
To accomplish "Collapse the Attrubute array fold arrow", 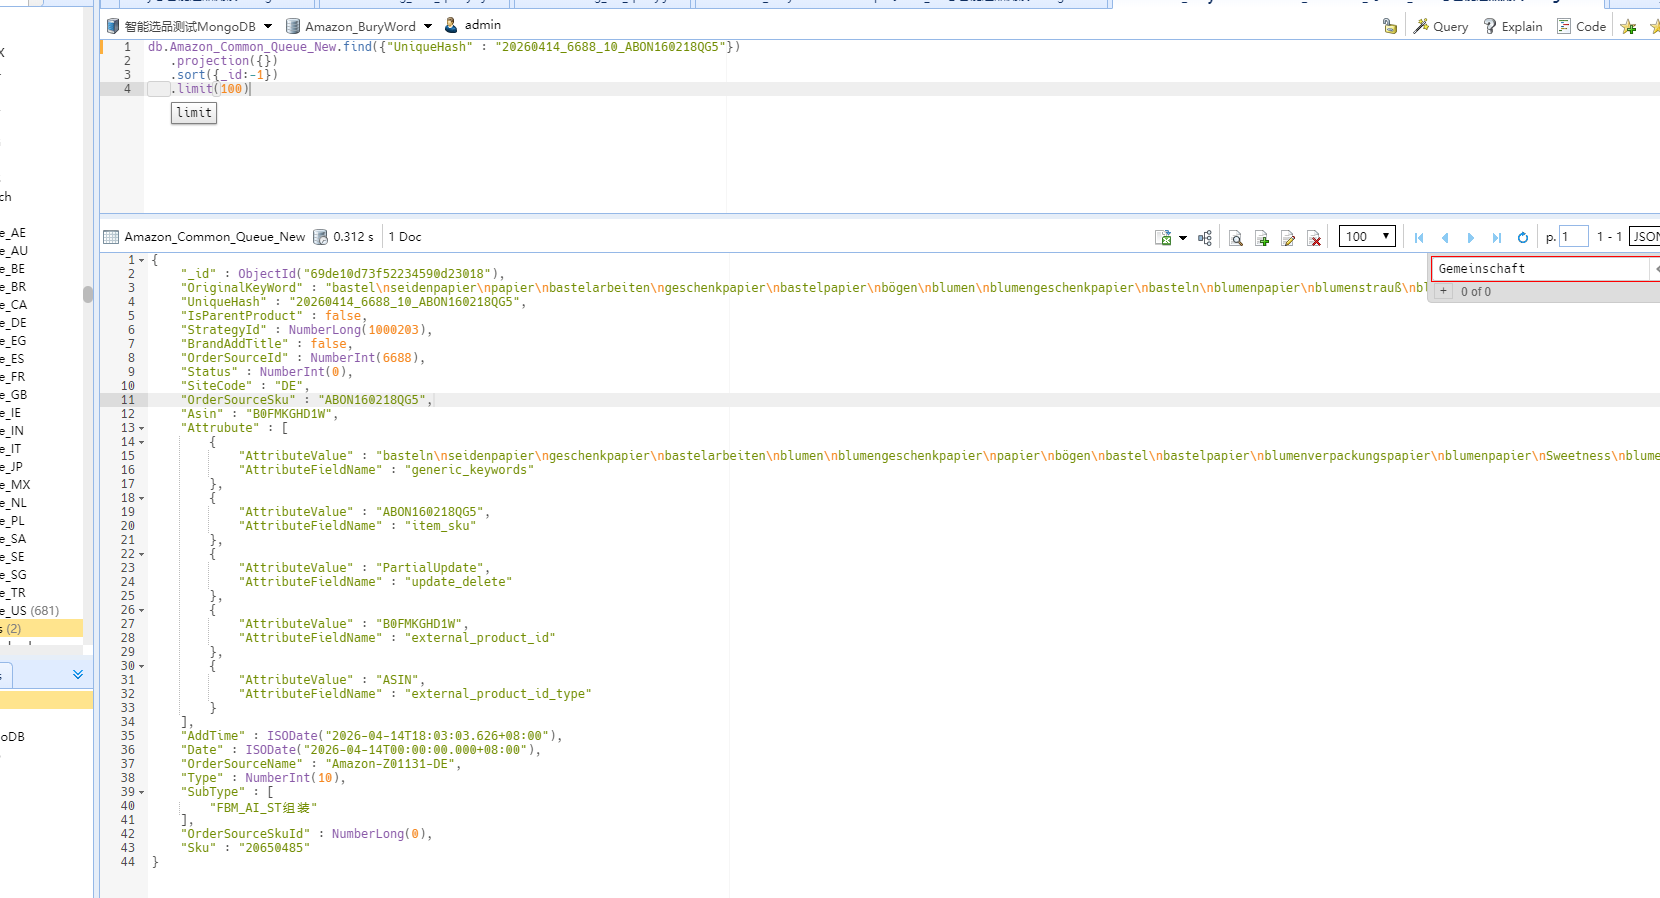I will (142, 428).
